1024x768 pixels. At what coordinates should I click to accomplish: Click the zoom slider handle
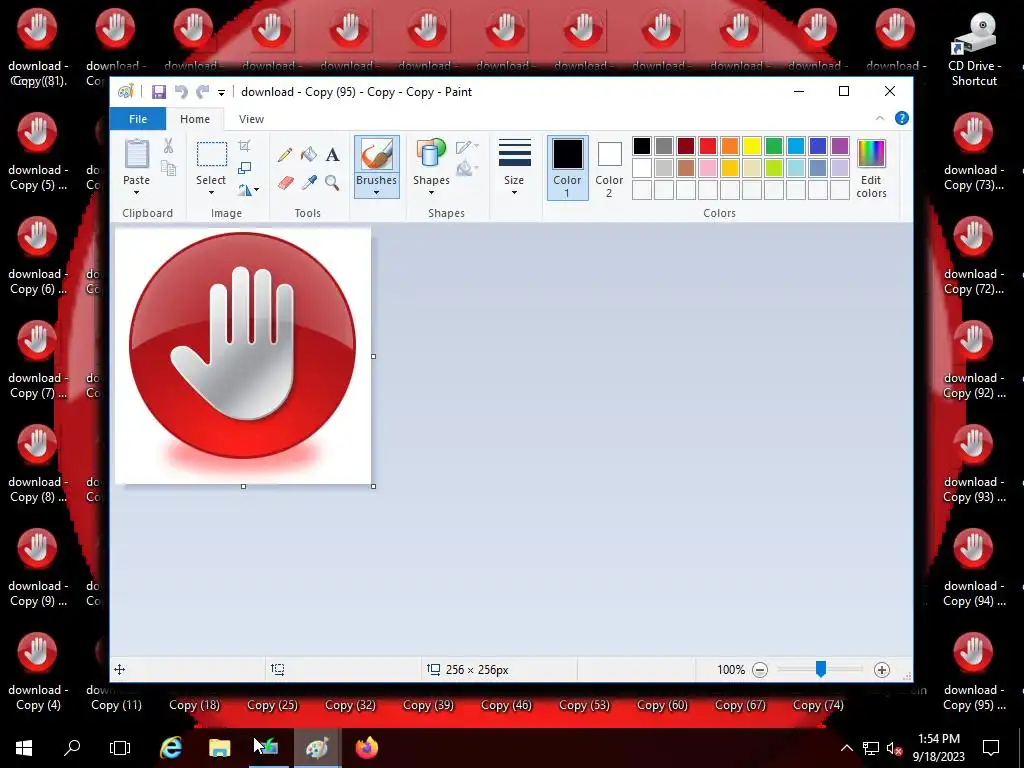tap(821, 669)
